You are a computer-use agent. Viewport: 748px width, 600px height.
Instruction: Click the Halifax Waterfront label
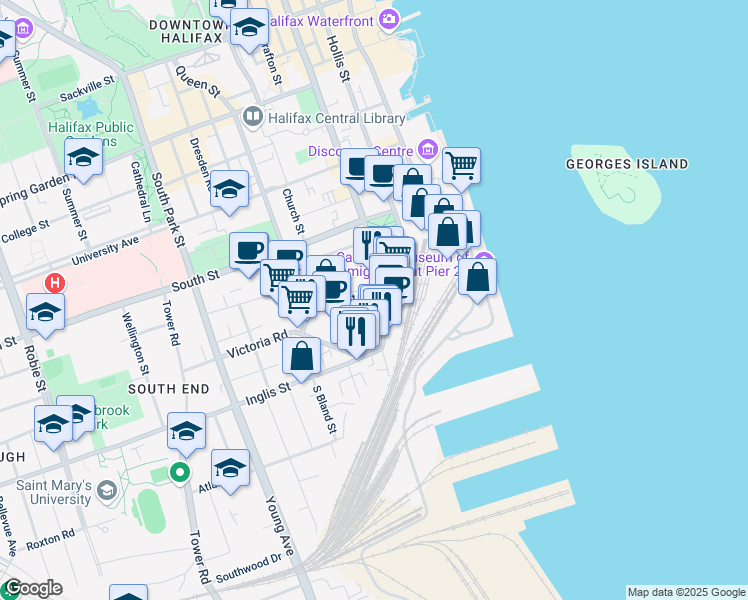point(320,21)
